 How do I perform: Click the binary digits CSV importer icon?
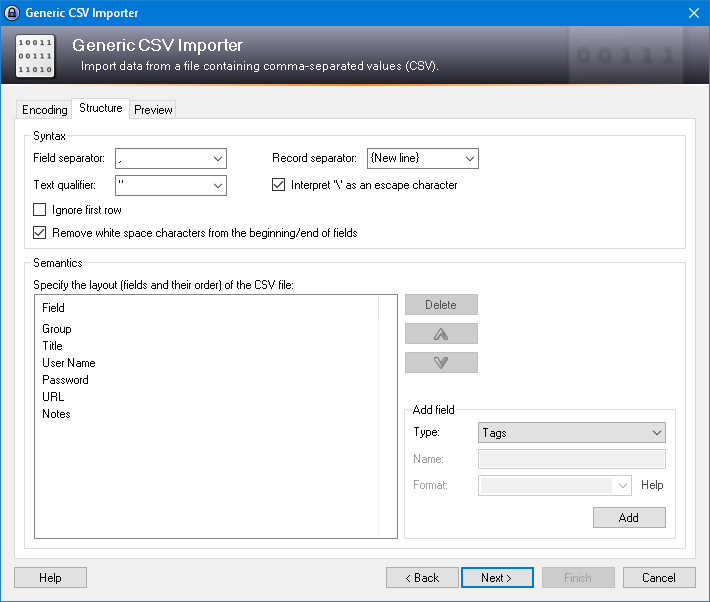[x=36, y=57]
